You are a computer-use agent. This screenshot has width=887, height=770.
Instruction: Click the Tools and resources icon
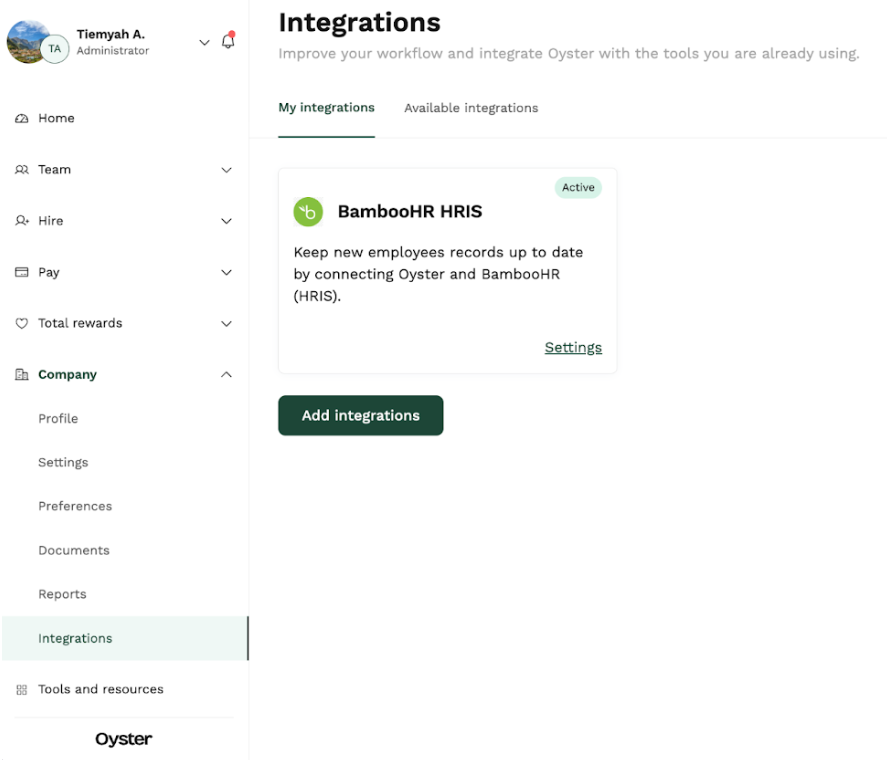click(x=21, y=689)
